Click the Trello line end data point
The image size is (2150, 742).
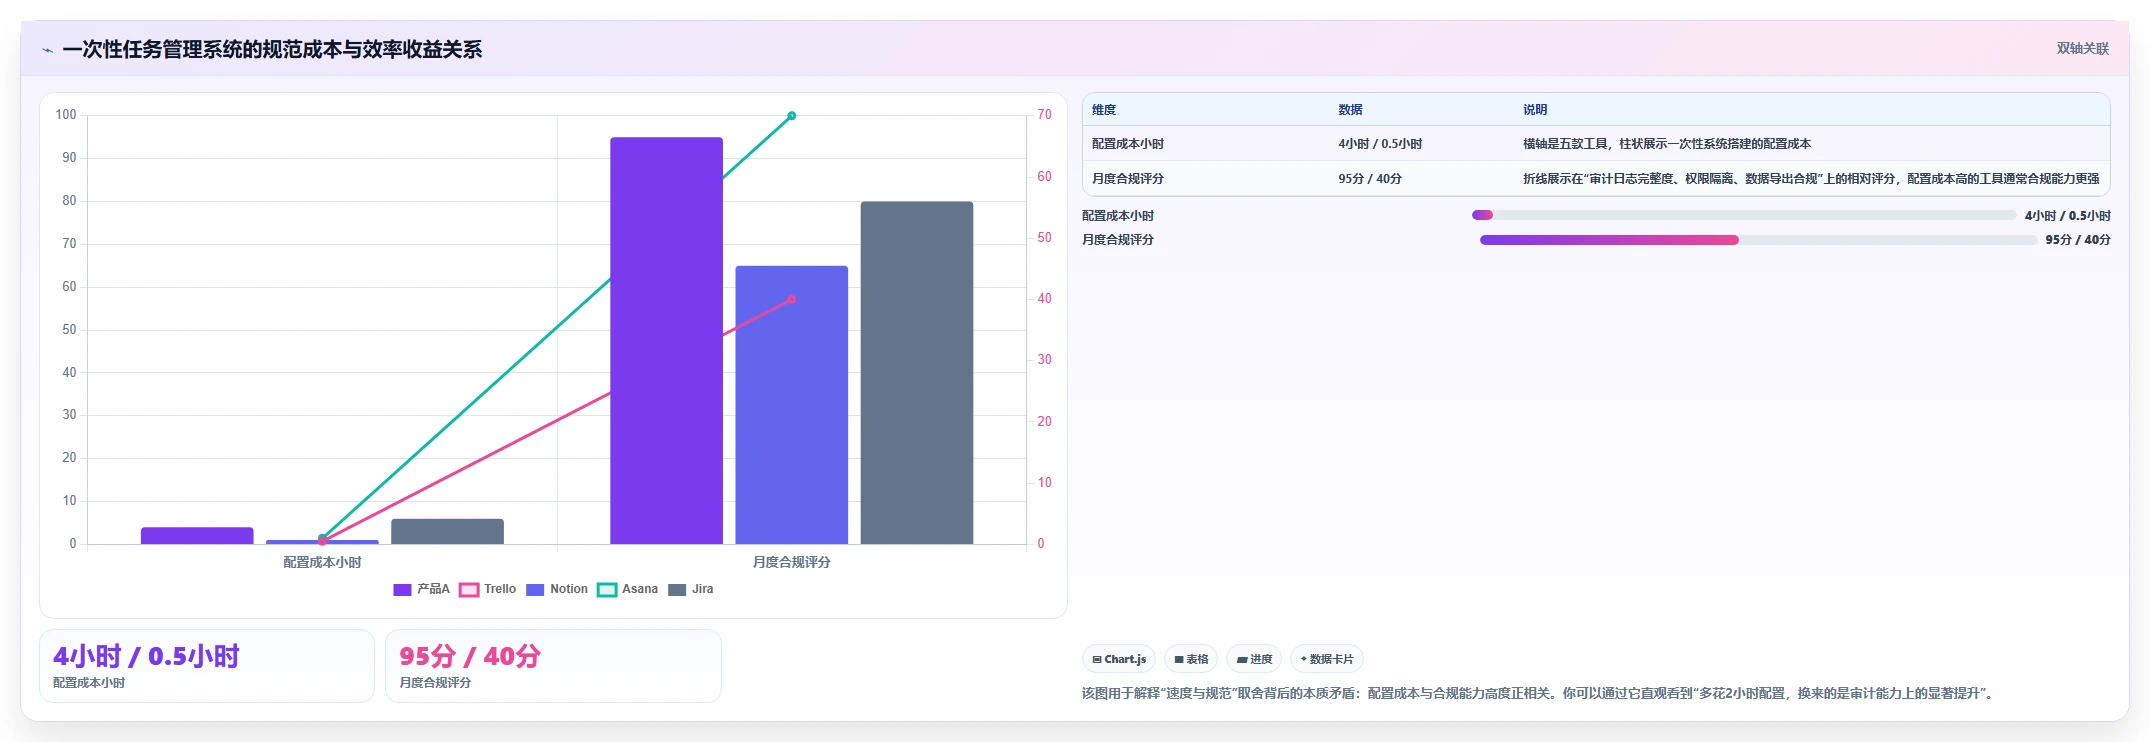(792, 299)
